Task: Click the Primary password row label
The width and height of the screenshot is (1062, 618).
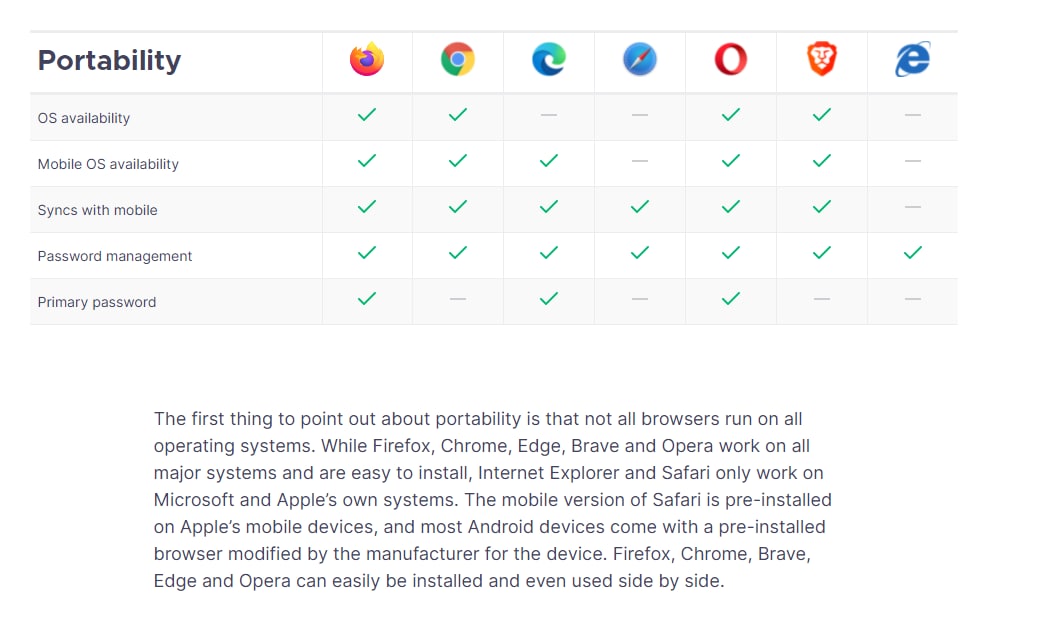Action: (97, 302)
